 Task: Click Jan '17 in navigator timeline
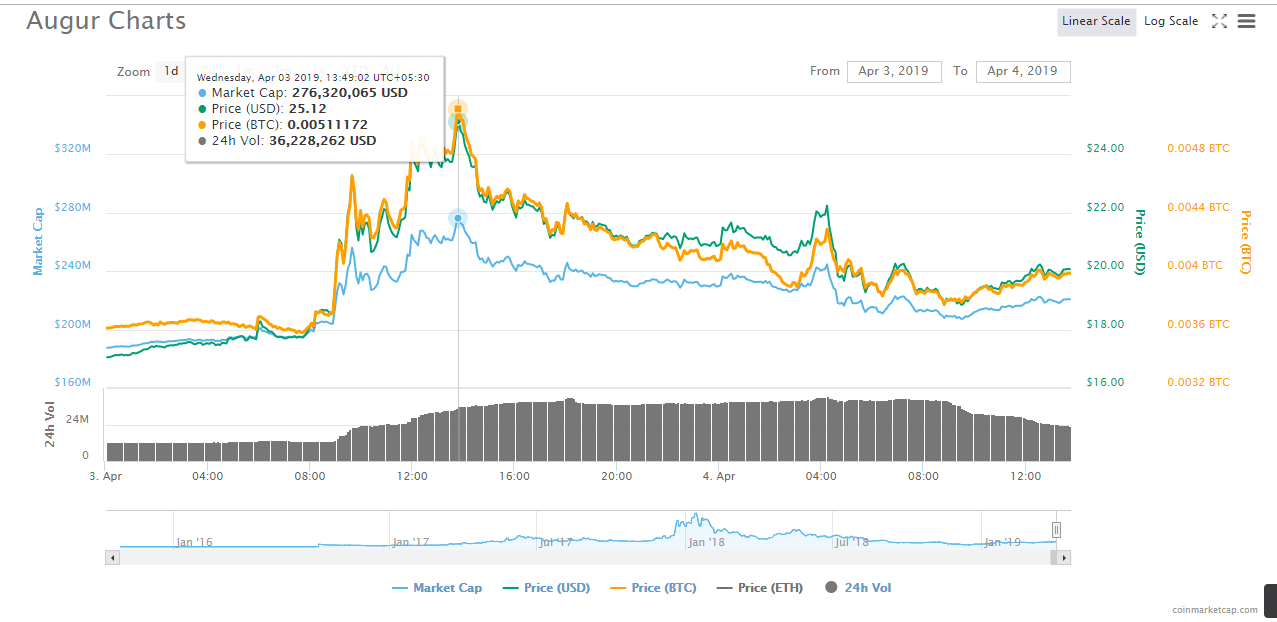[411, 542]
